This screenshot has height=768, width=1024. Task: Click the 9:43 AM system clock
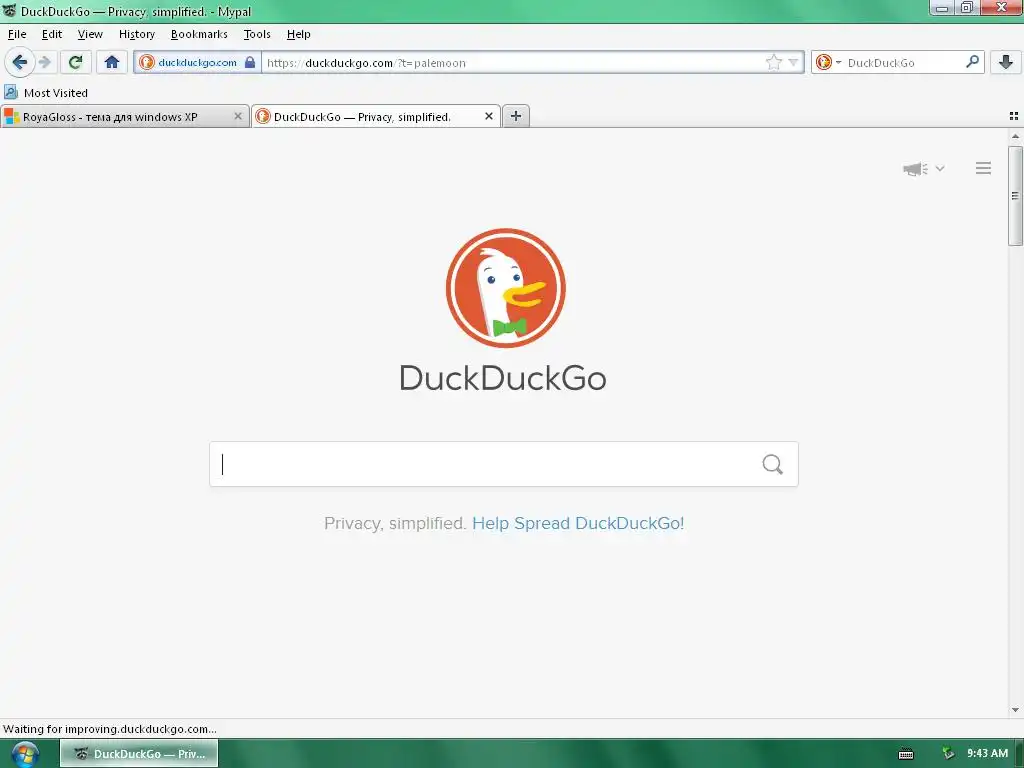[987, 754]
